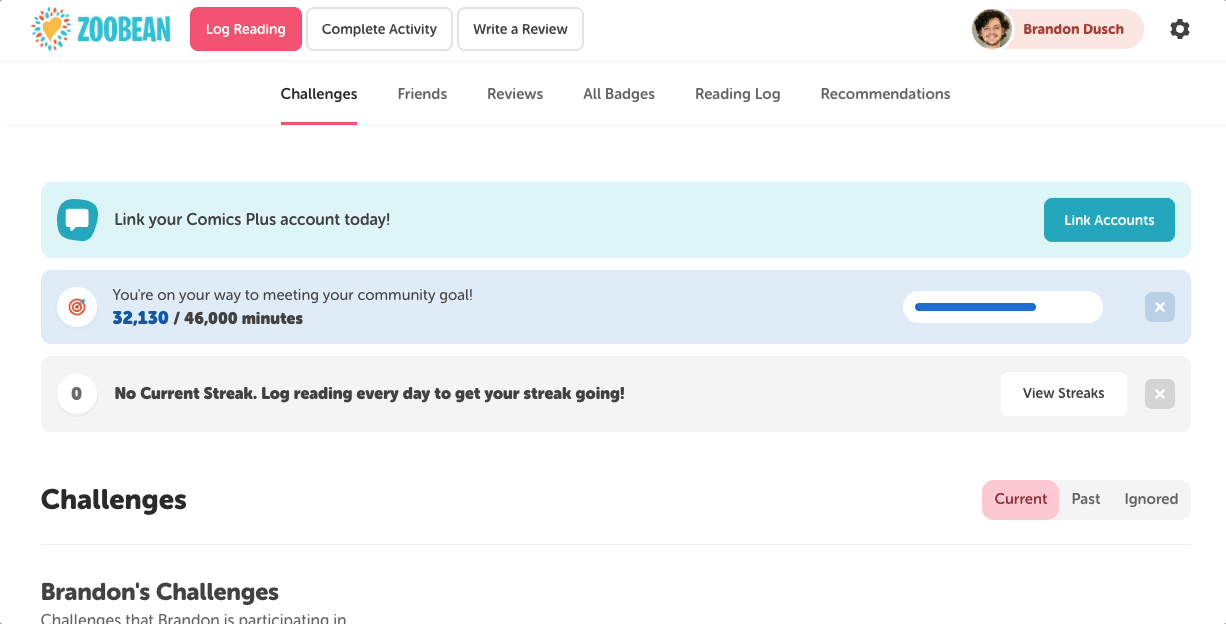This screenshot has width=1226, height=624.
Task: Click the Comics Plus chat bubble icon
Action: coord(77,220)
